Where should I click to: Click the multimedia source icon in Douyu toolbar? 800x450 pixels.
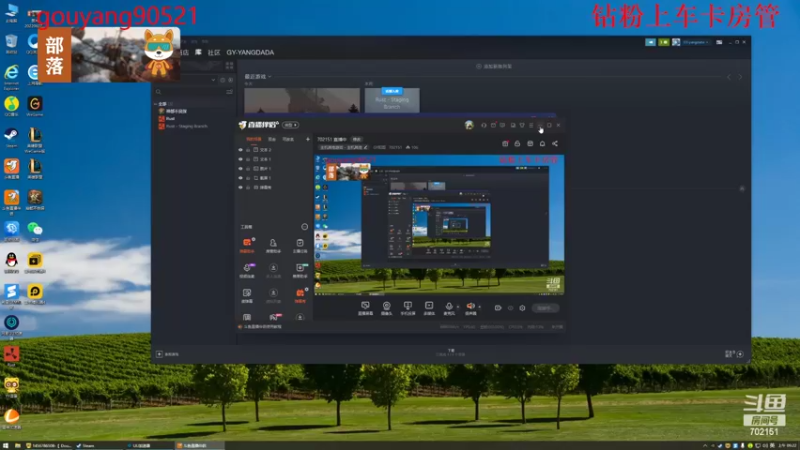(429, 306)
